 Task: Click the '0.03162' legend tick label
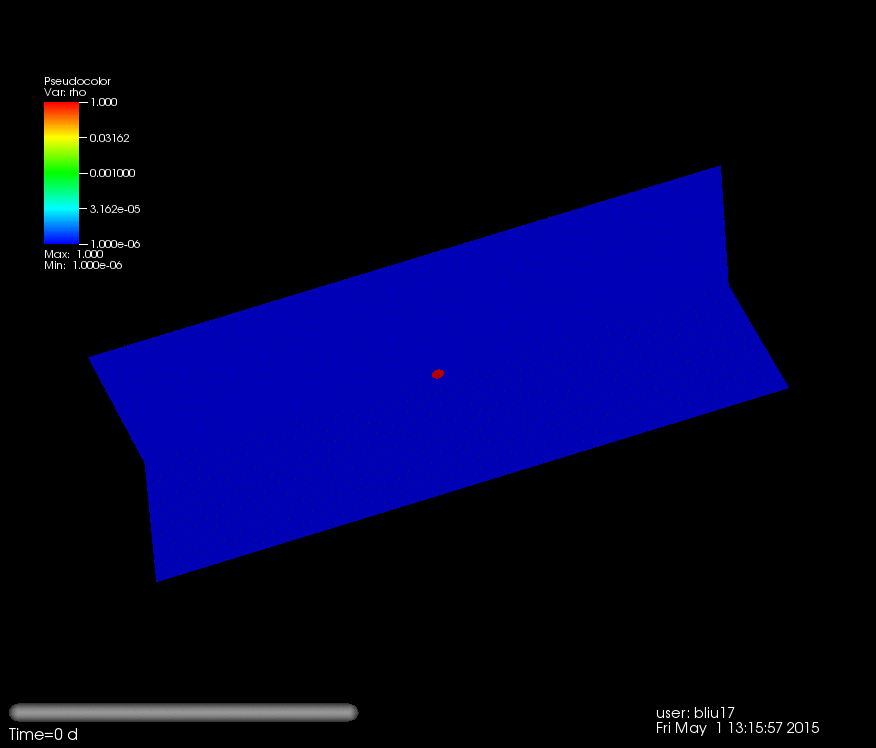tap(110, 138)
